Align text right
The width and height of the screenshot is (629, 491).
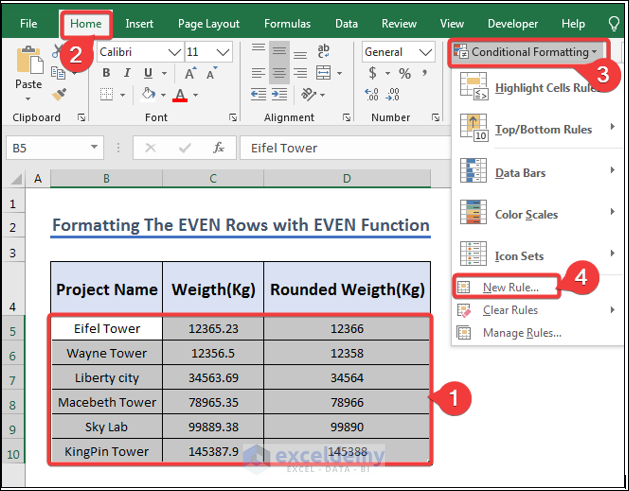coord(300,73)
